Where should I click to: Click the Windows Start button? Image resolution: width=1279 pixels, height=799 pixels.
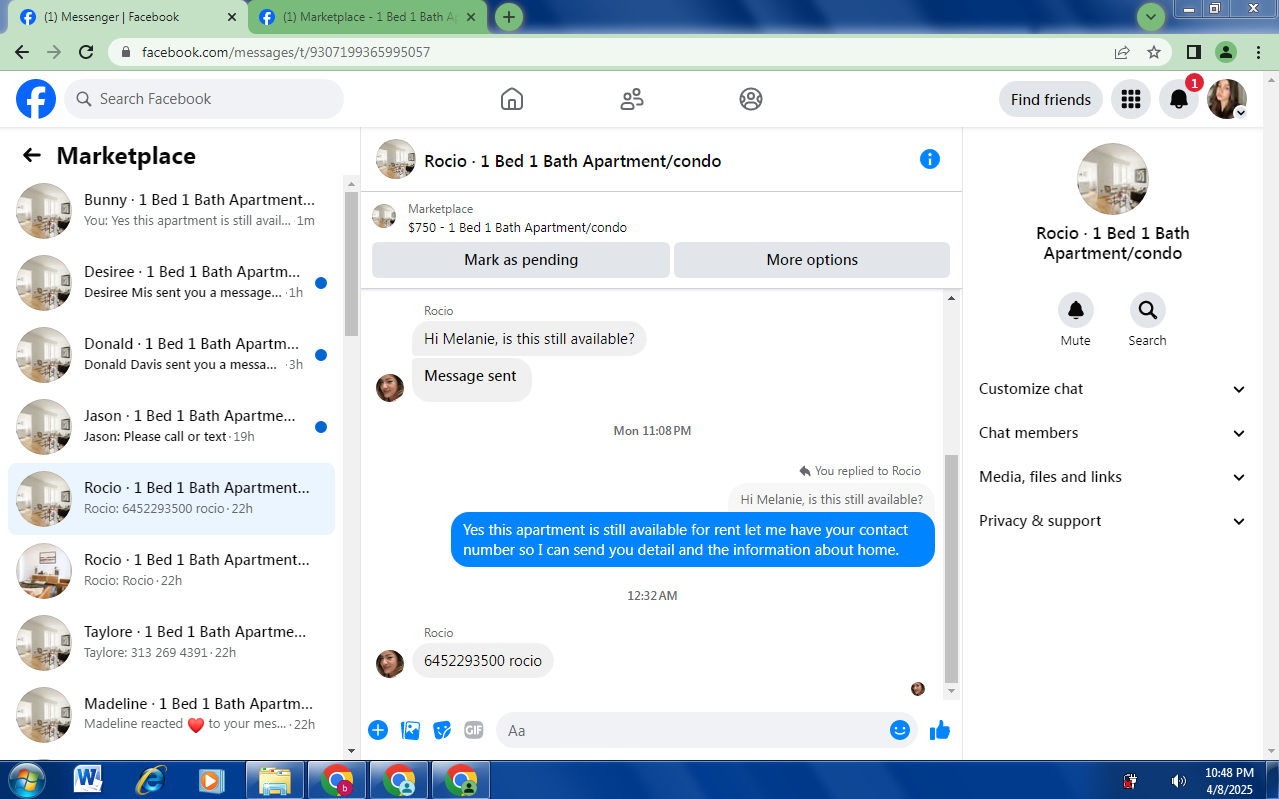(x=26, y=780)
